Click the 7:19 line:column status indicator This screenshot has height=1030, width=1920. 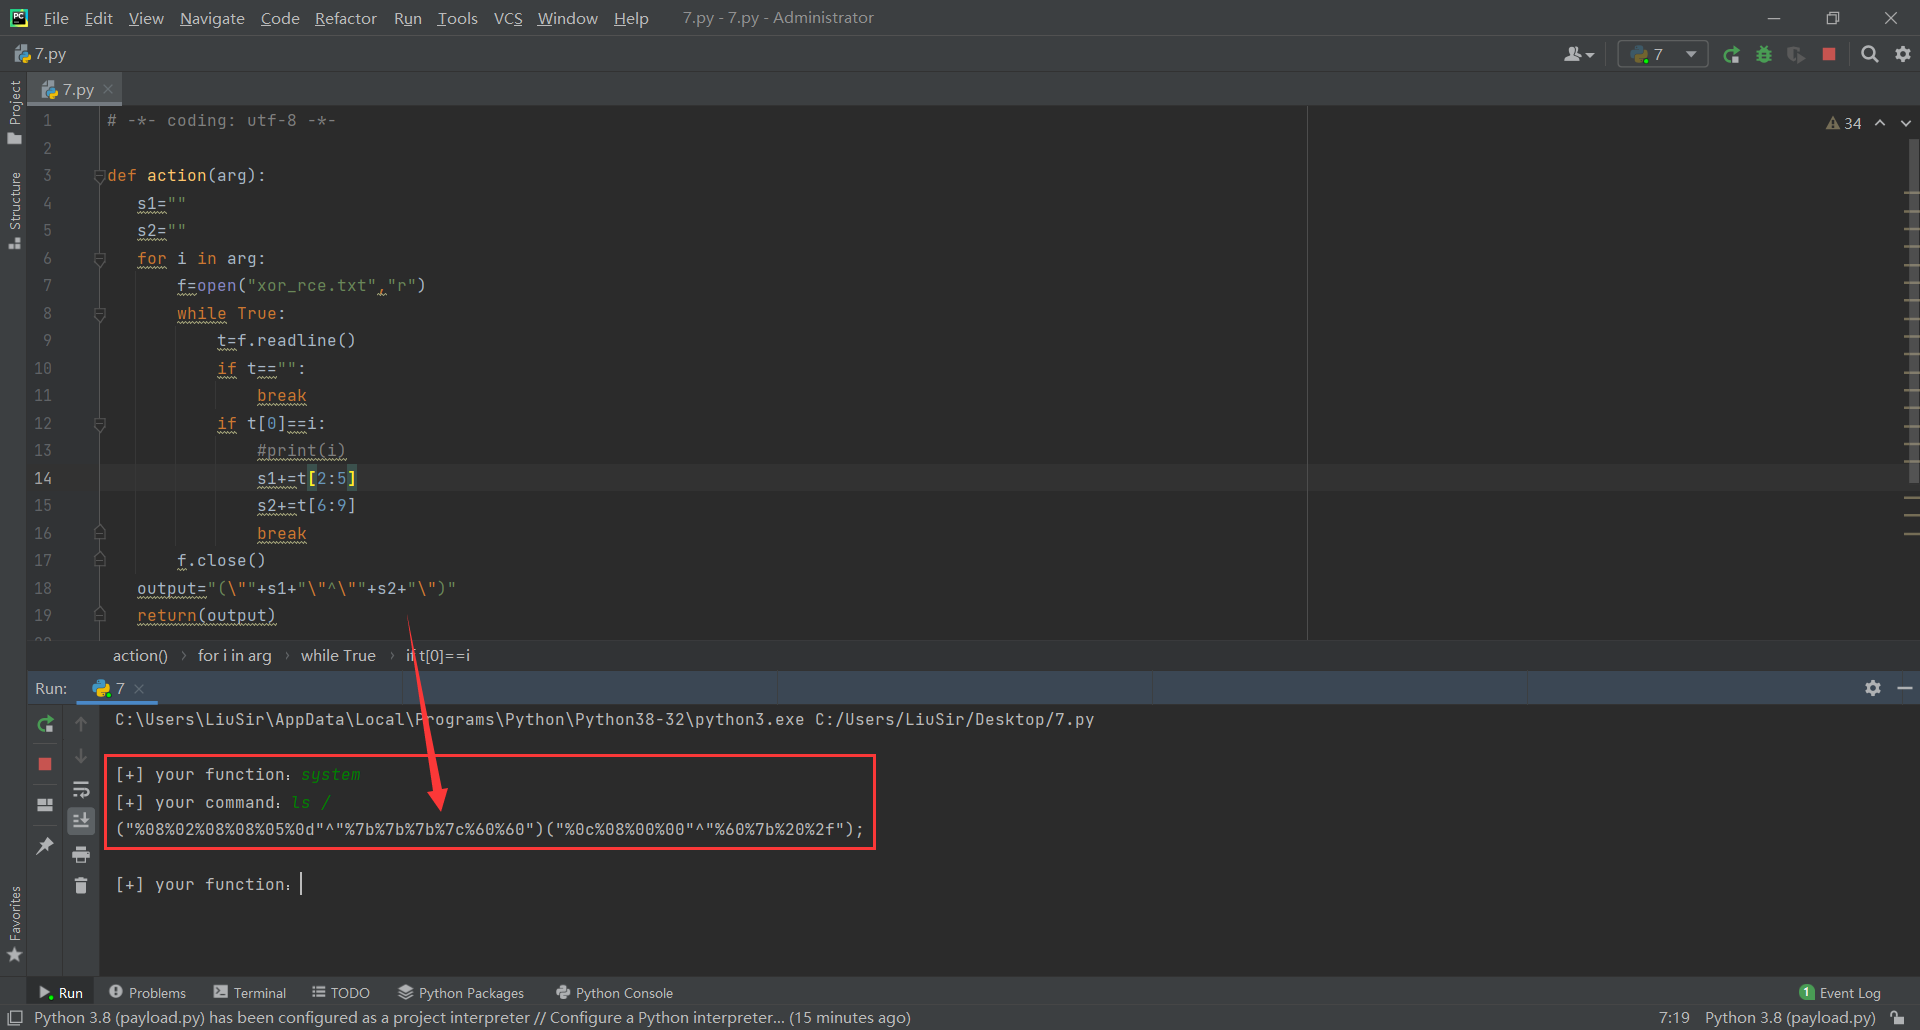coord(1674,1018)
